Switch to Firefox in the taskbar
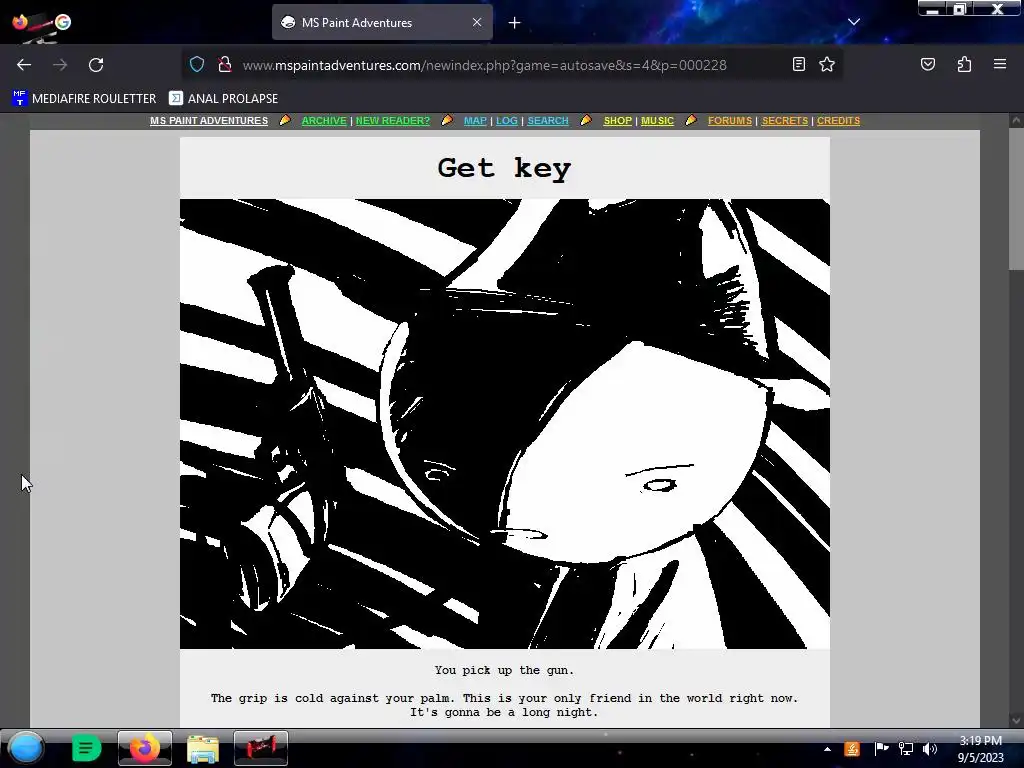The height and width of the screenshot is (768, 1024). 145,748
